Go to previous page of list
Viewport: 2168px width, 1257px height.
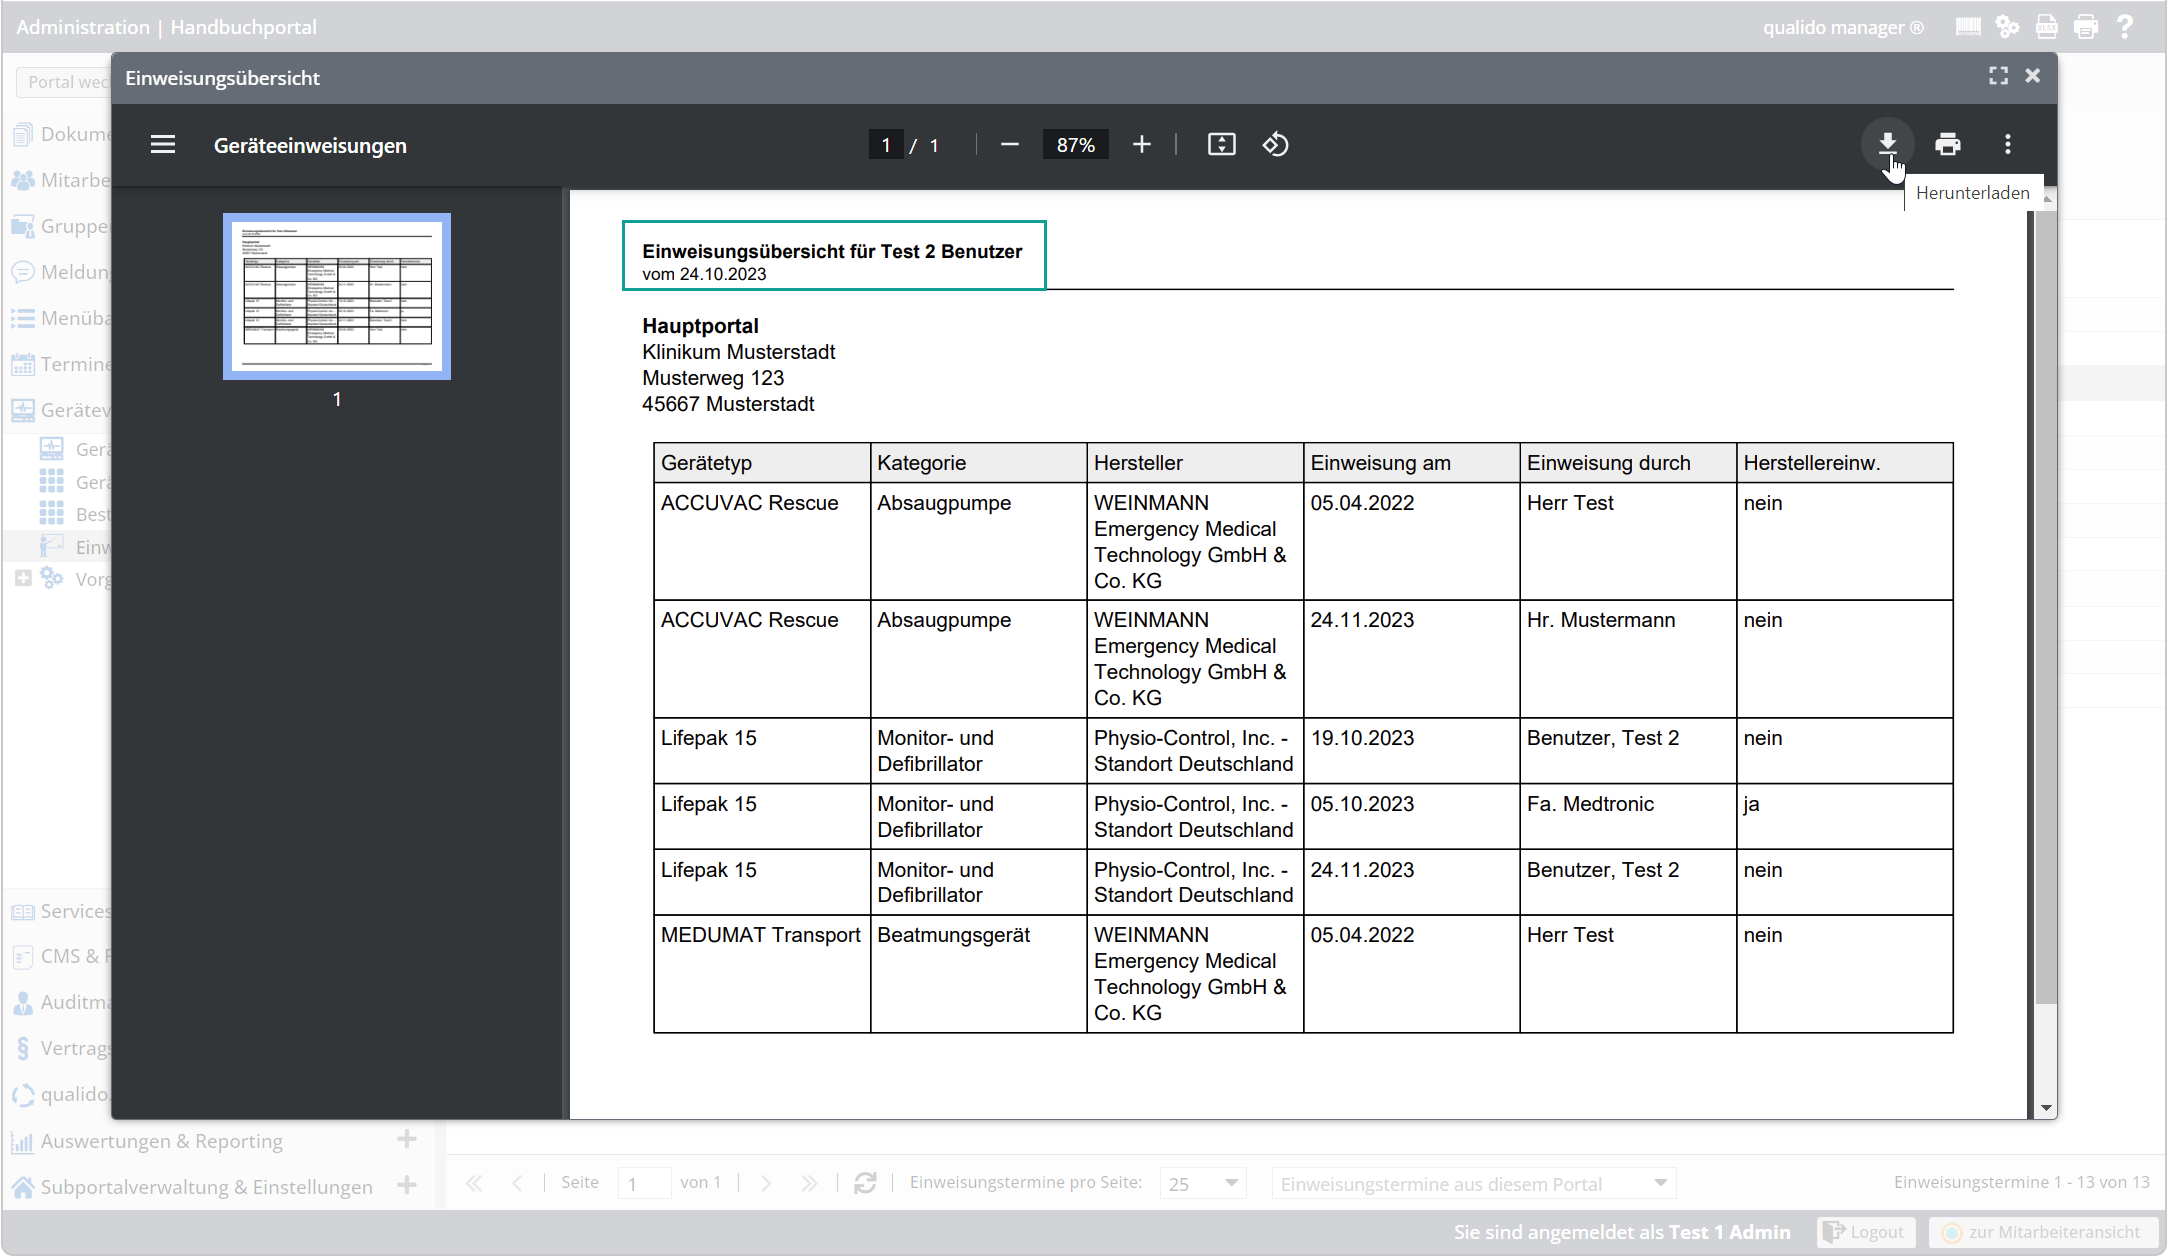pos(517,1183)
